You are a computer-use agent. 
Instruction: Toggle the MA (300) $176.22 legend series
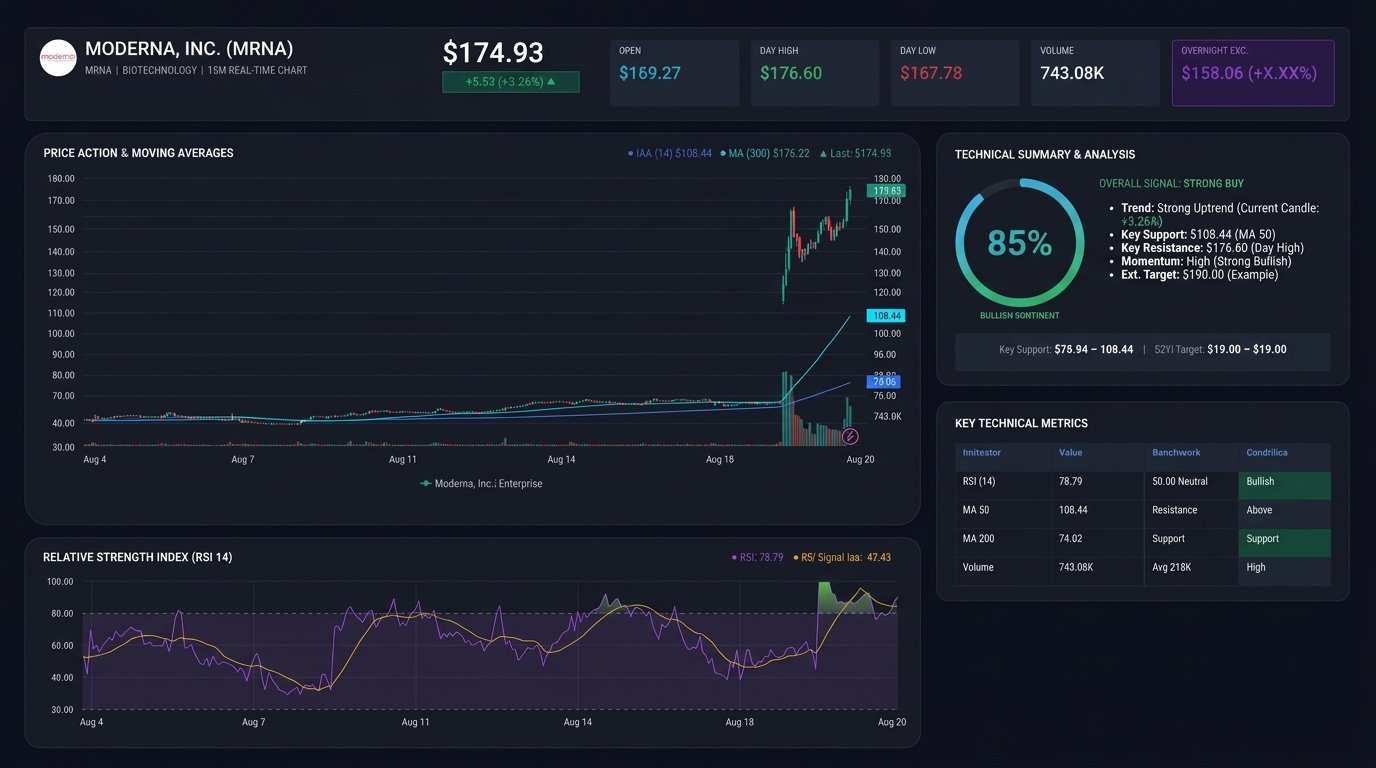(765, 154)
